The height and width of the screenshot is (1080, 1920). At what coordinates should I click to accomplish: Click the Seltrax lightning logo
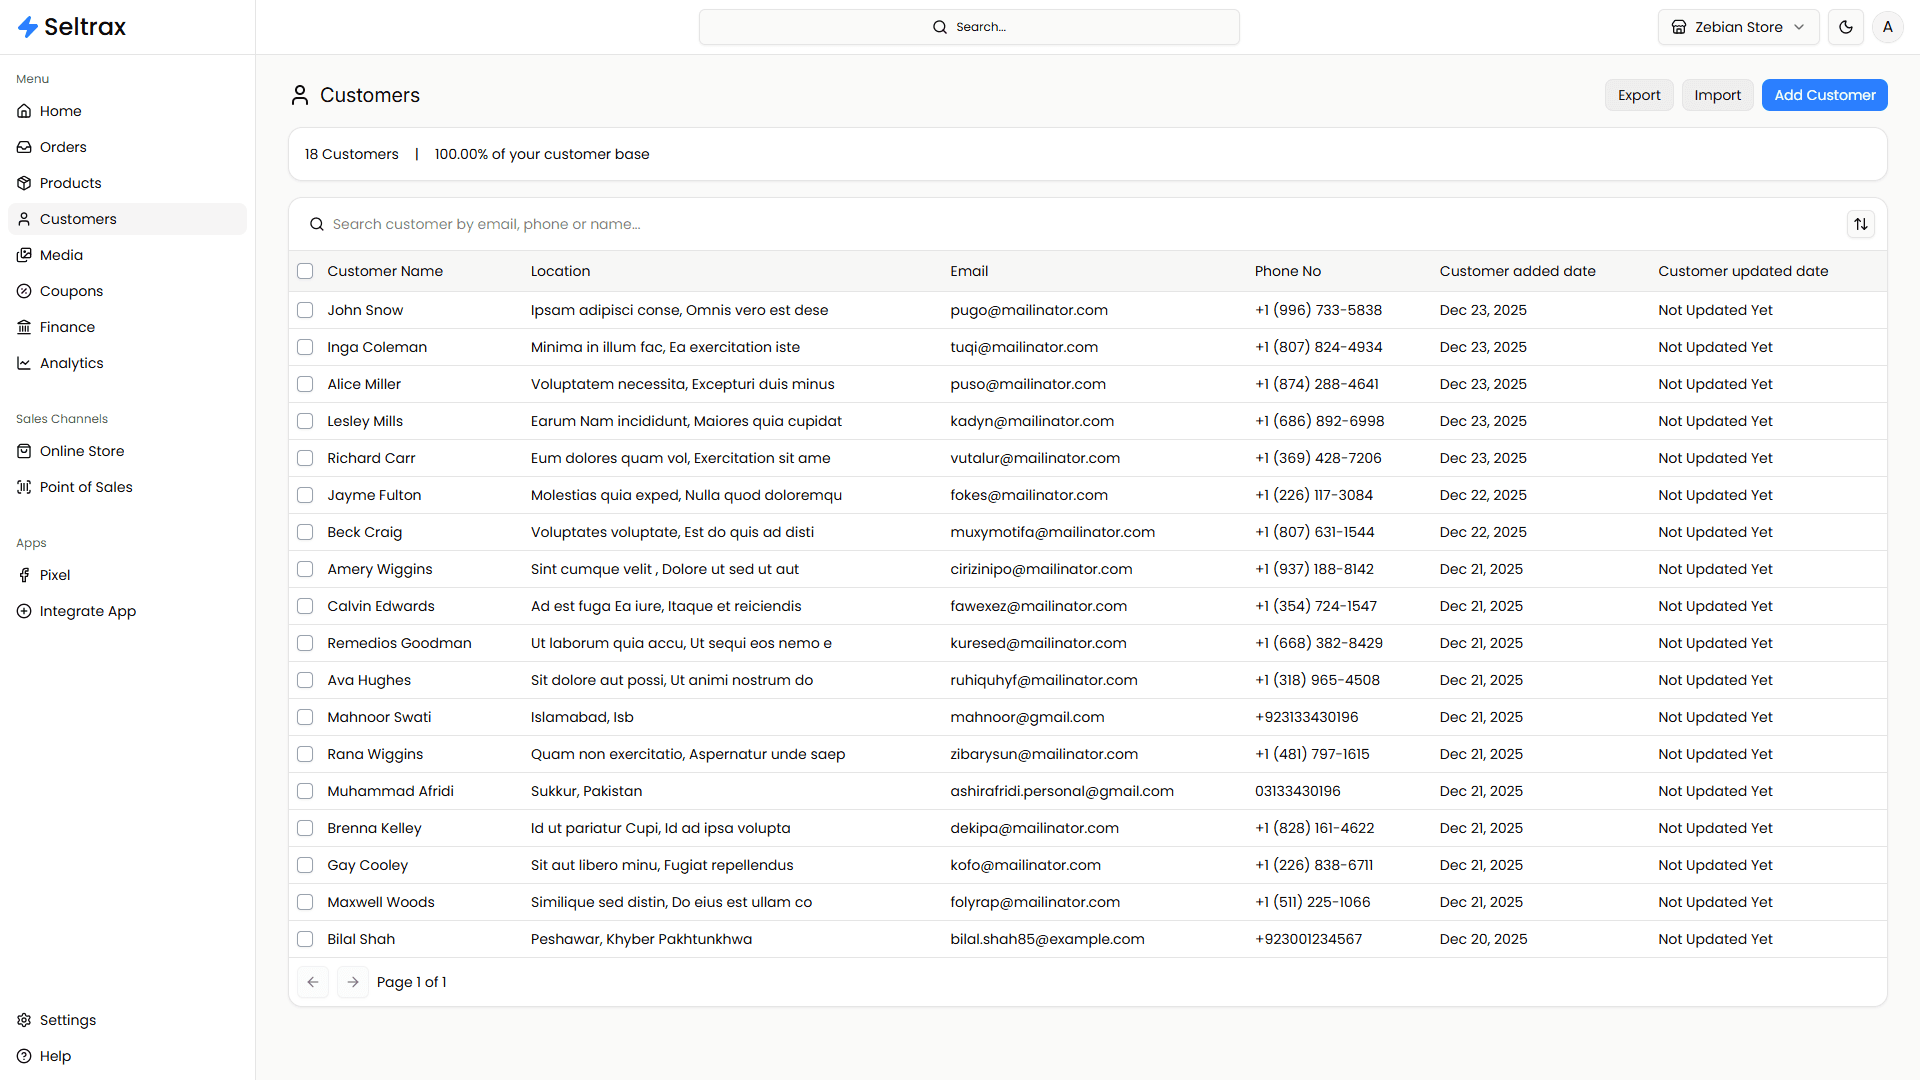click(28, 27)
